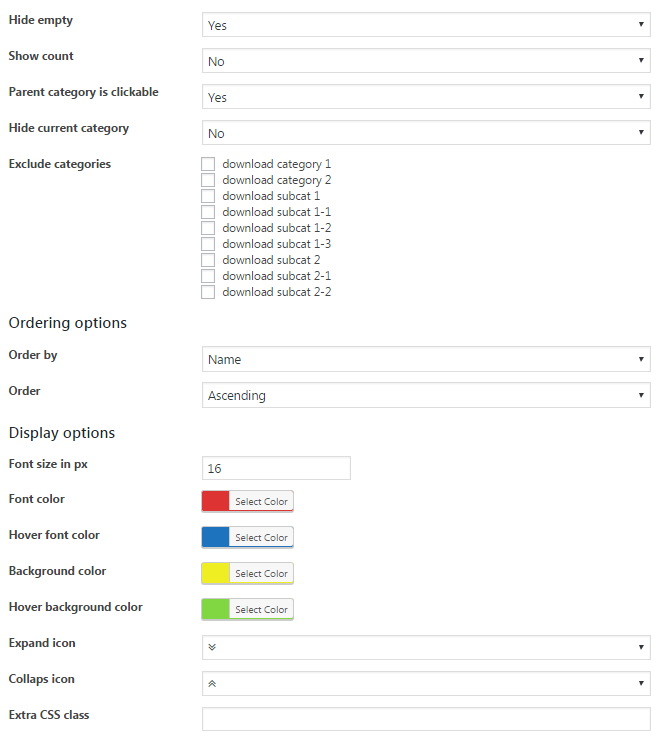This screenshot has width=669, height=746.
Task: Open the Hide empty dropdown
Action: 426,25
